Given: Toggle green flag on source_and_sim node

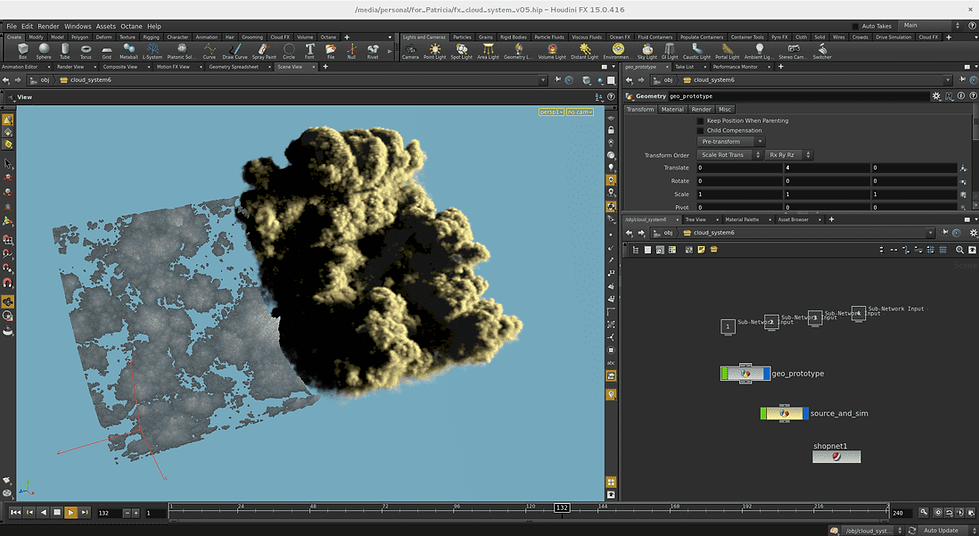Looking at the screenshot, I should (764, 414).
